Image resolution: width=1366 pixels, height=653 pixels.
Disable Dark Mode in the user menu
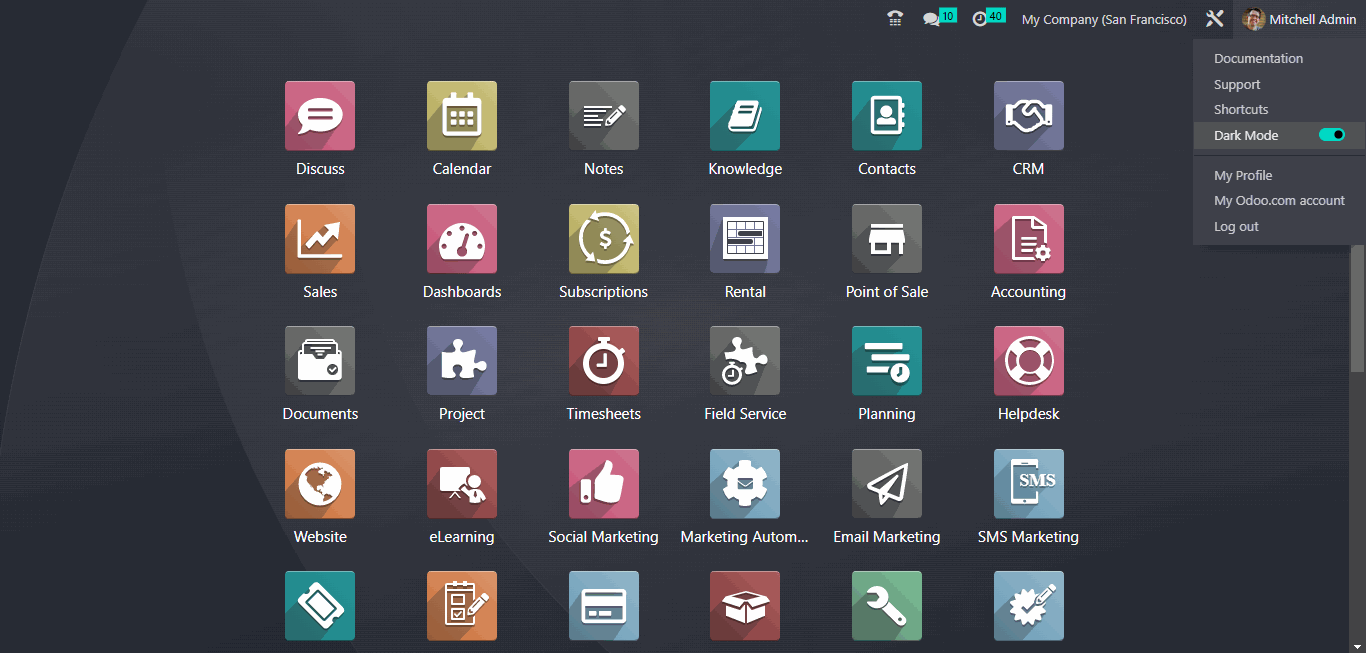point(1331,134)
